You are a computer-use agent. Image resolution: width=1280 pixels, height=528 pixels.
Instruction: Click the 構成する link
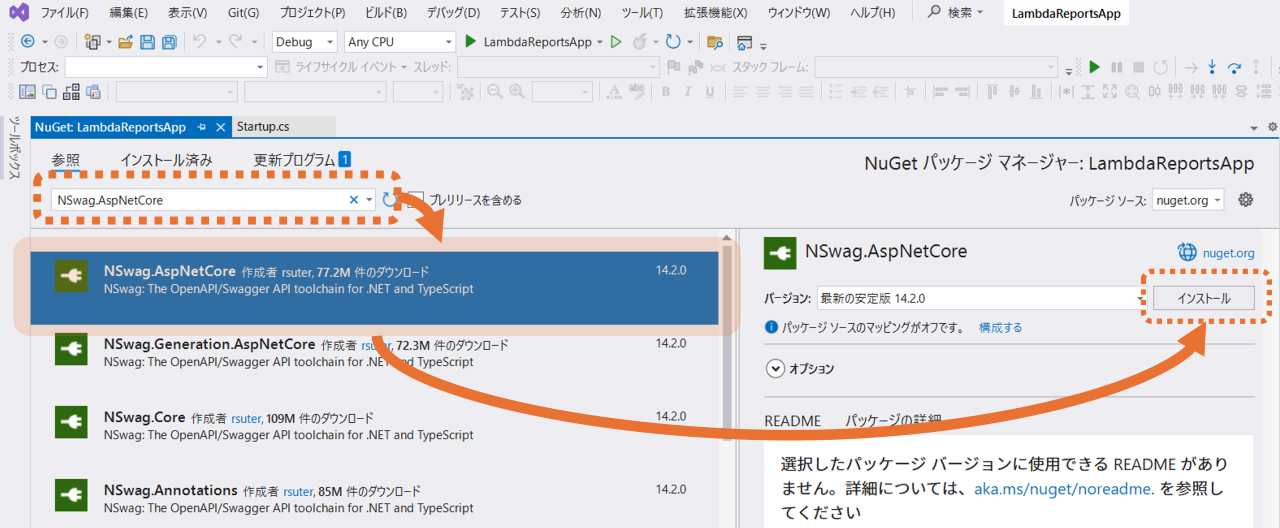click(1000, 327)
